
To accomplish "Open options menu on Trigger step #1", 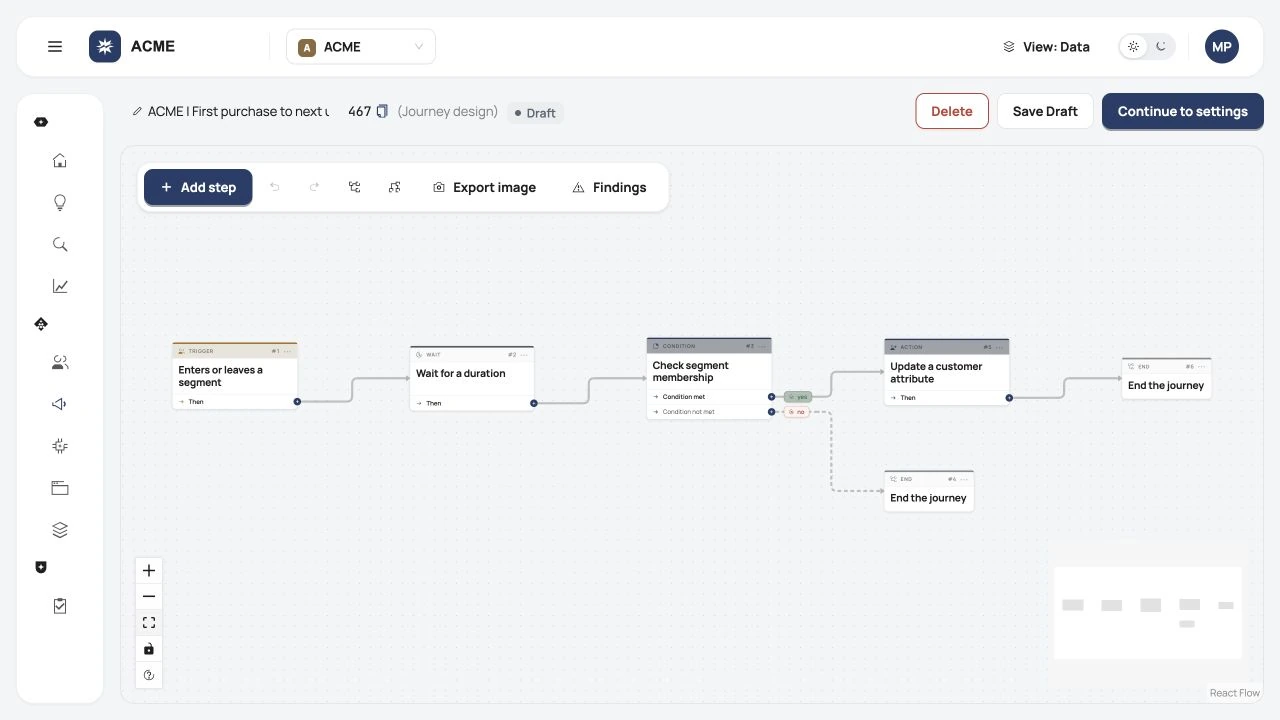I will [x=288, y=352].
